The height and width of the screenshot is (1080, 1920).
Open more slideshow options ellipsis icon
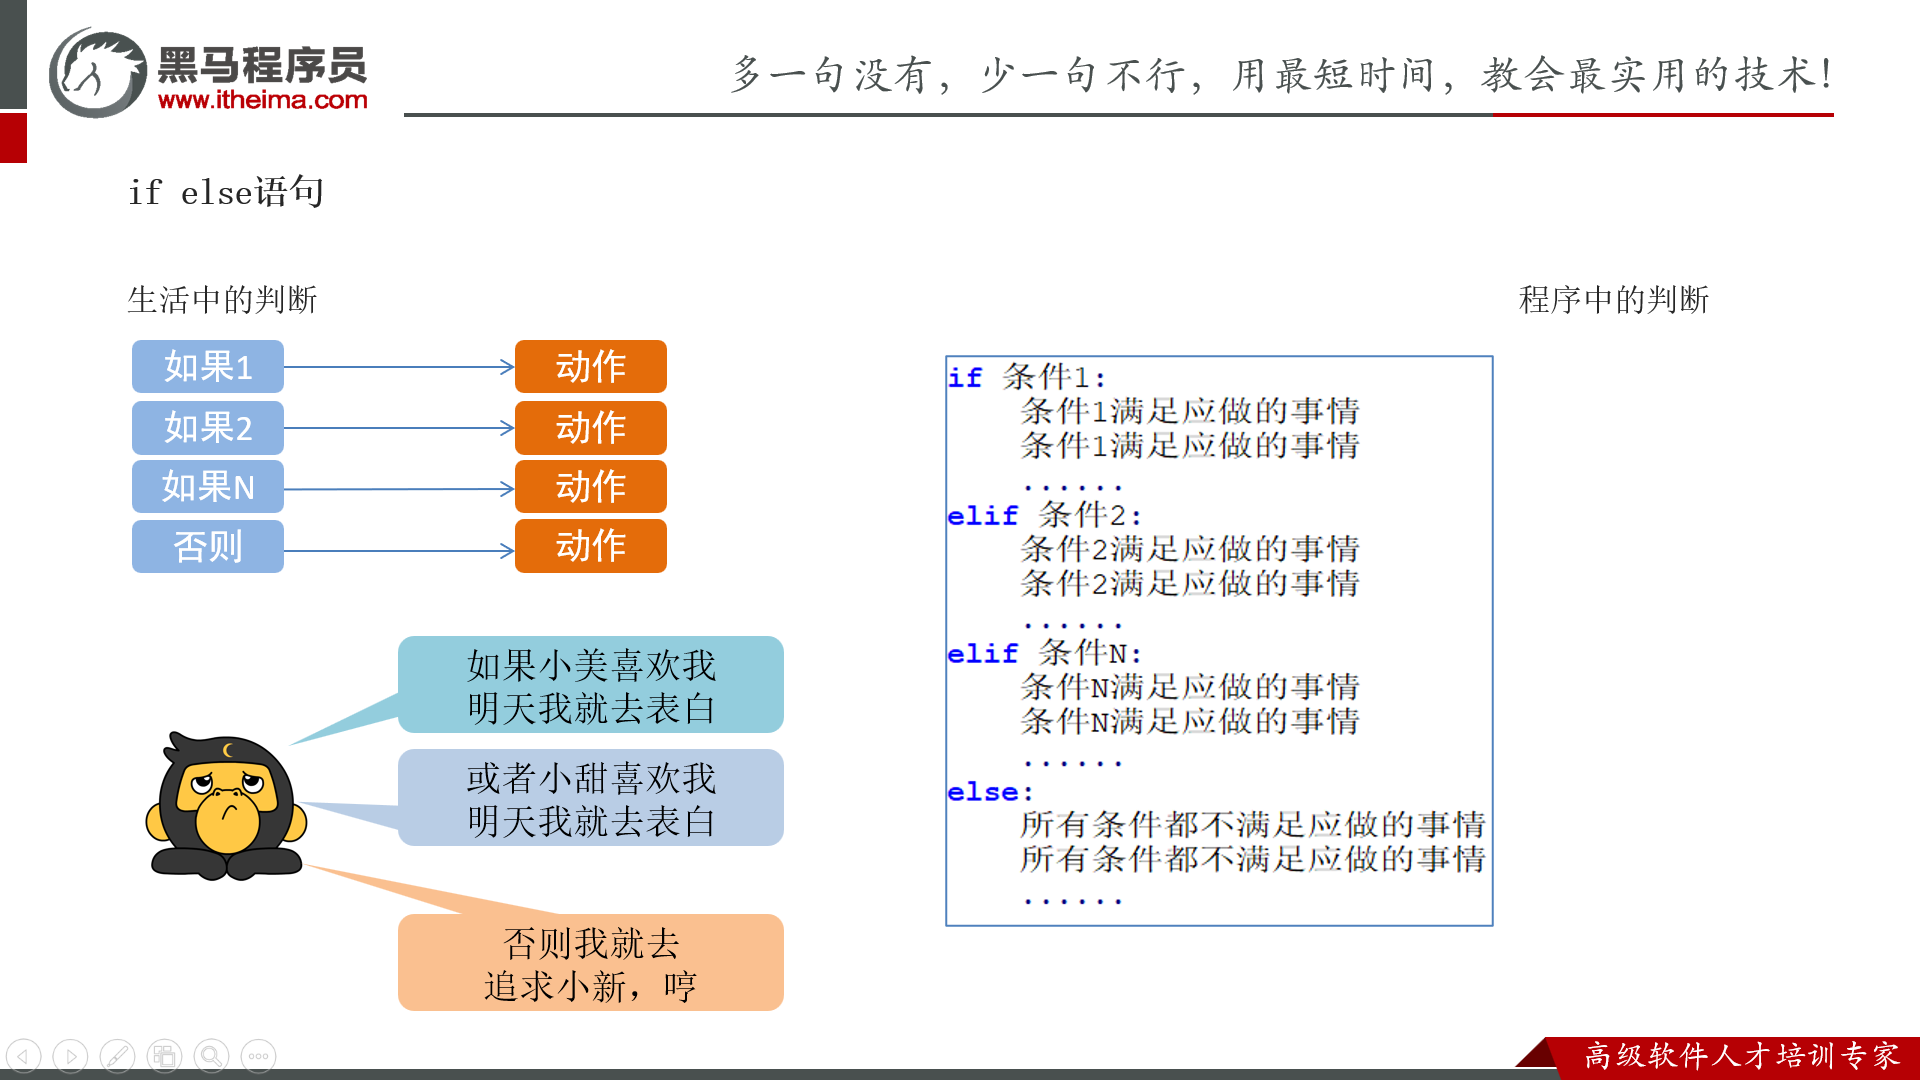258,1056
